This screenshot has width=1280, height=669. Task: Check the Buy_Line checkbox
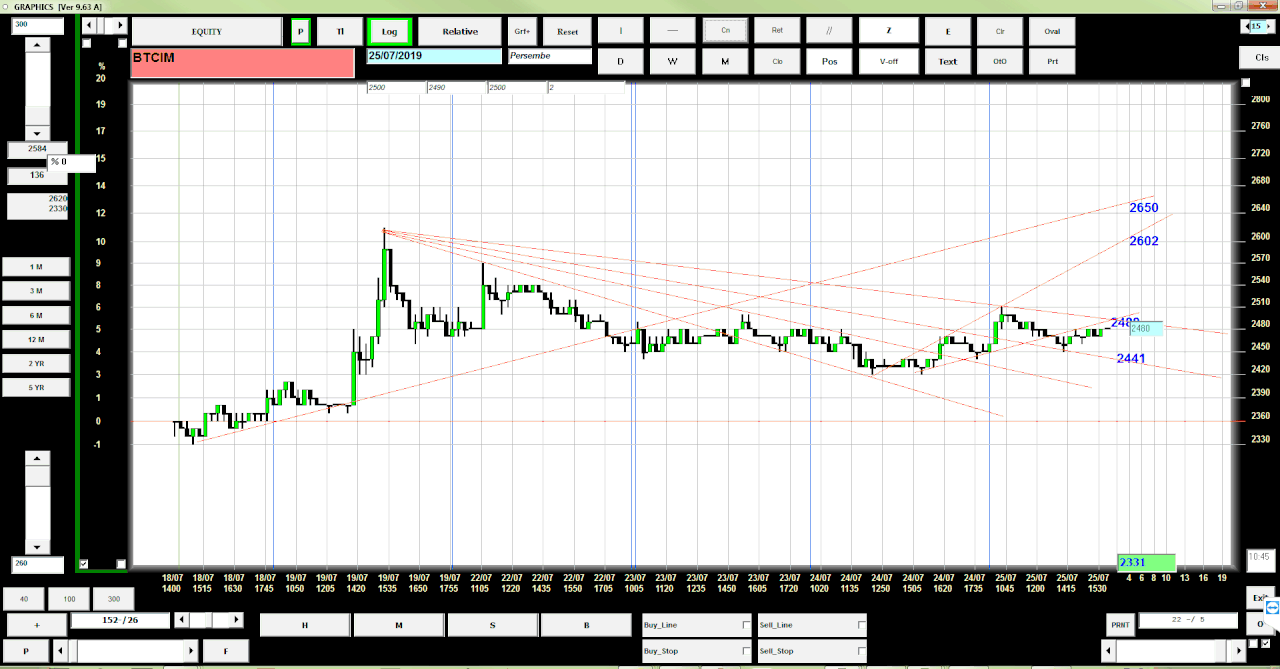point(746,625)
